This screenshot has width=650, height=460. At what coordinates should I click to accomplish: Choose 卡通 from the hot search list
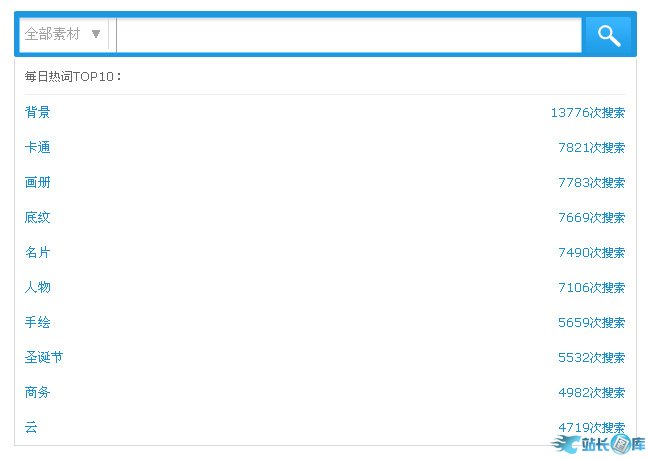(x=38, y=147)
